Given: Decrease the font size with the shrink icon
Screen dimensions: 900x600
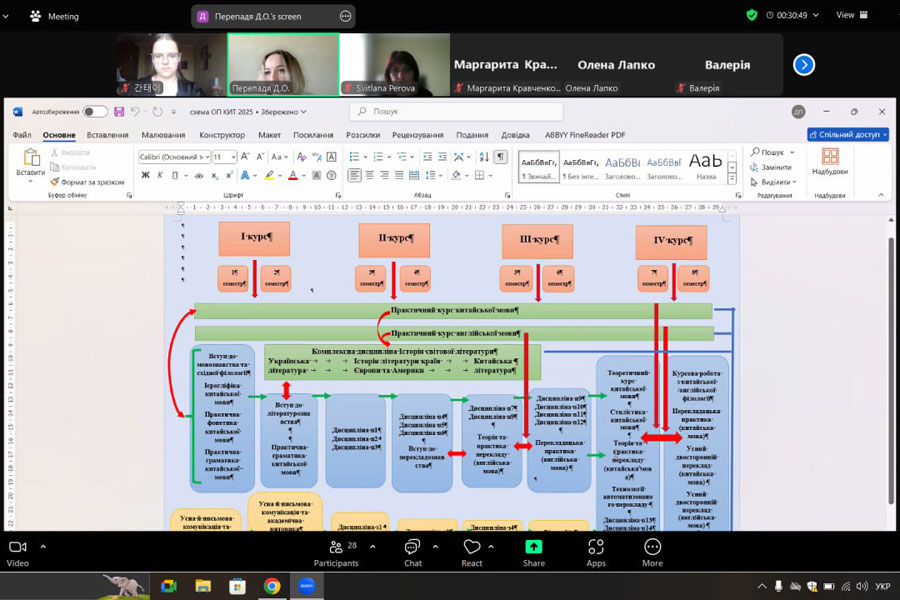Looking at the screenshot, I should pyautogui.click(x=259, y=156).
